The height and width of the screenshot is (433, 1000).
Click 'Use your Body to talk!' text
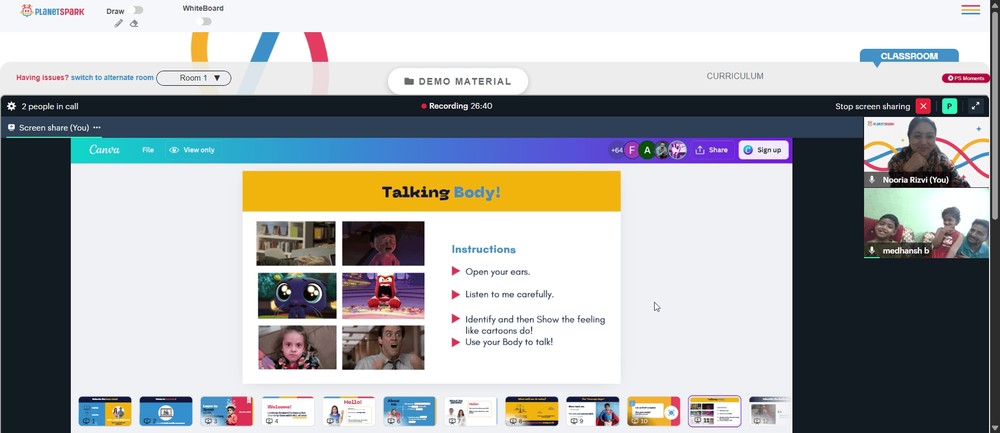click(509, 342)
